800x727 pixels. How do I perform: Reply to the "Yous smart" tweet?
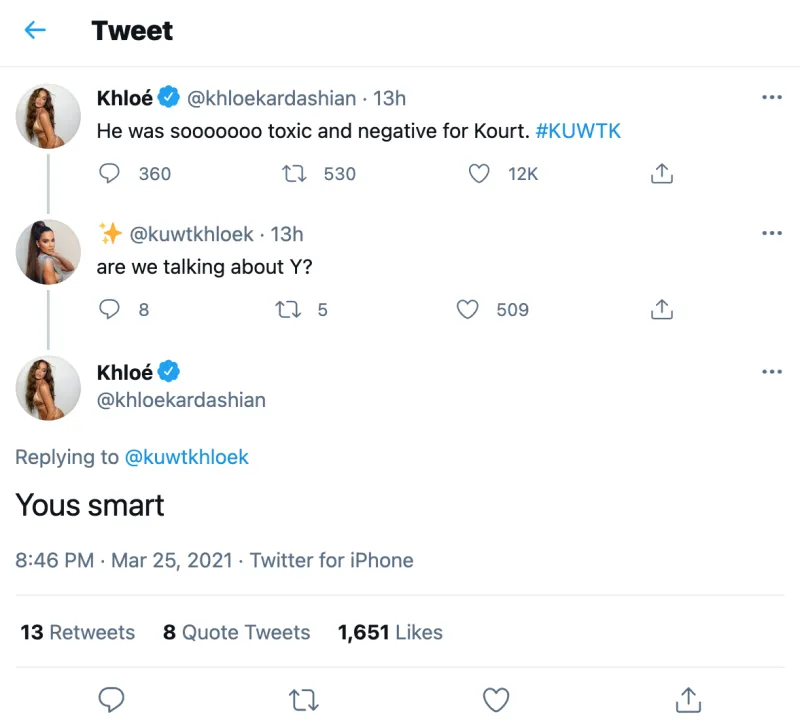[x=111, y=700]
